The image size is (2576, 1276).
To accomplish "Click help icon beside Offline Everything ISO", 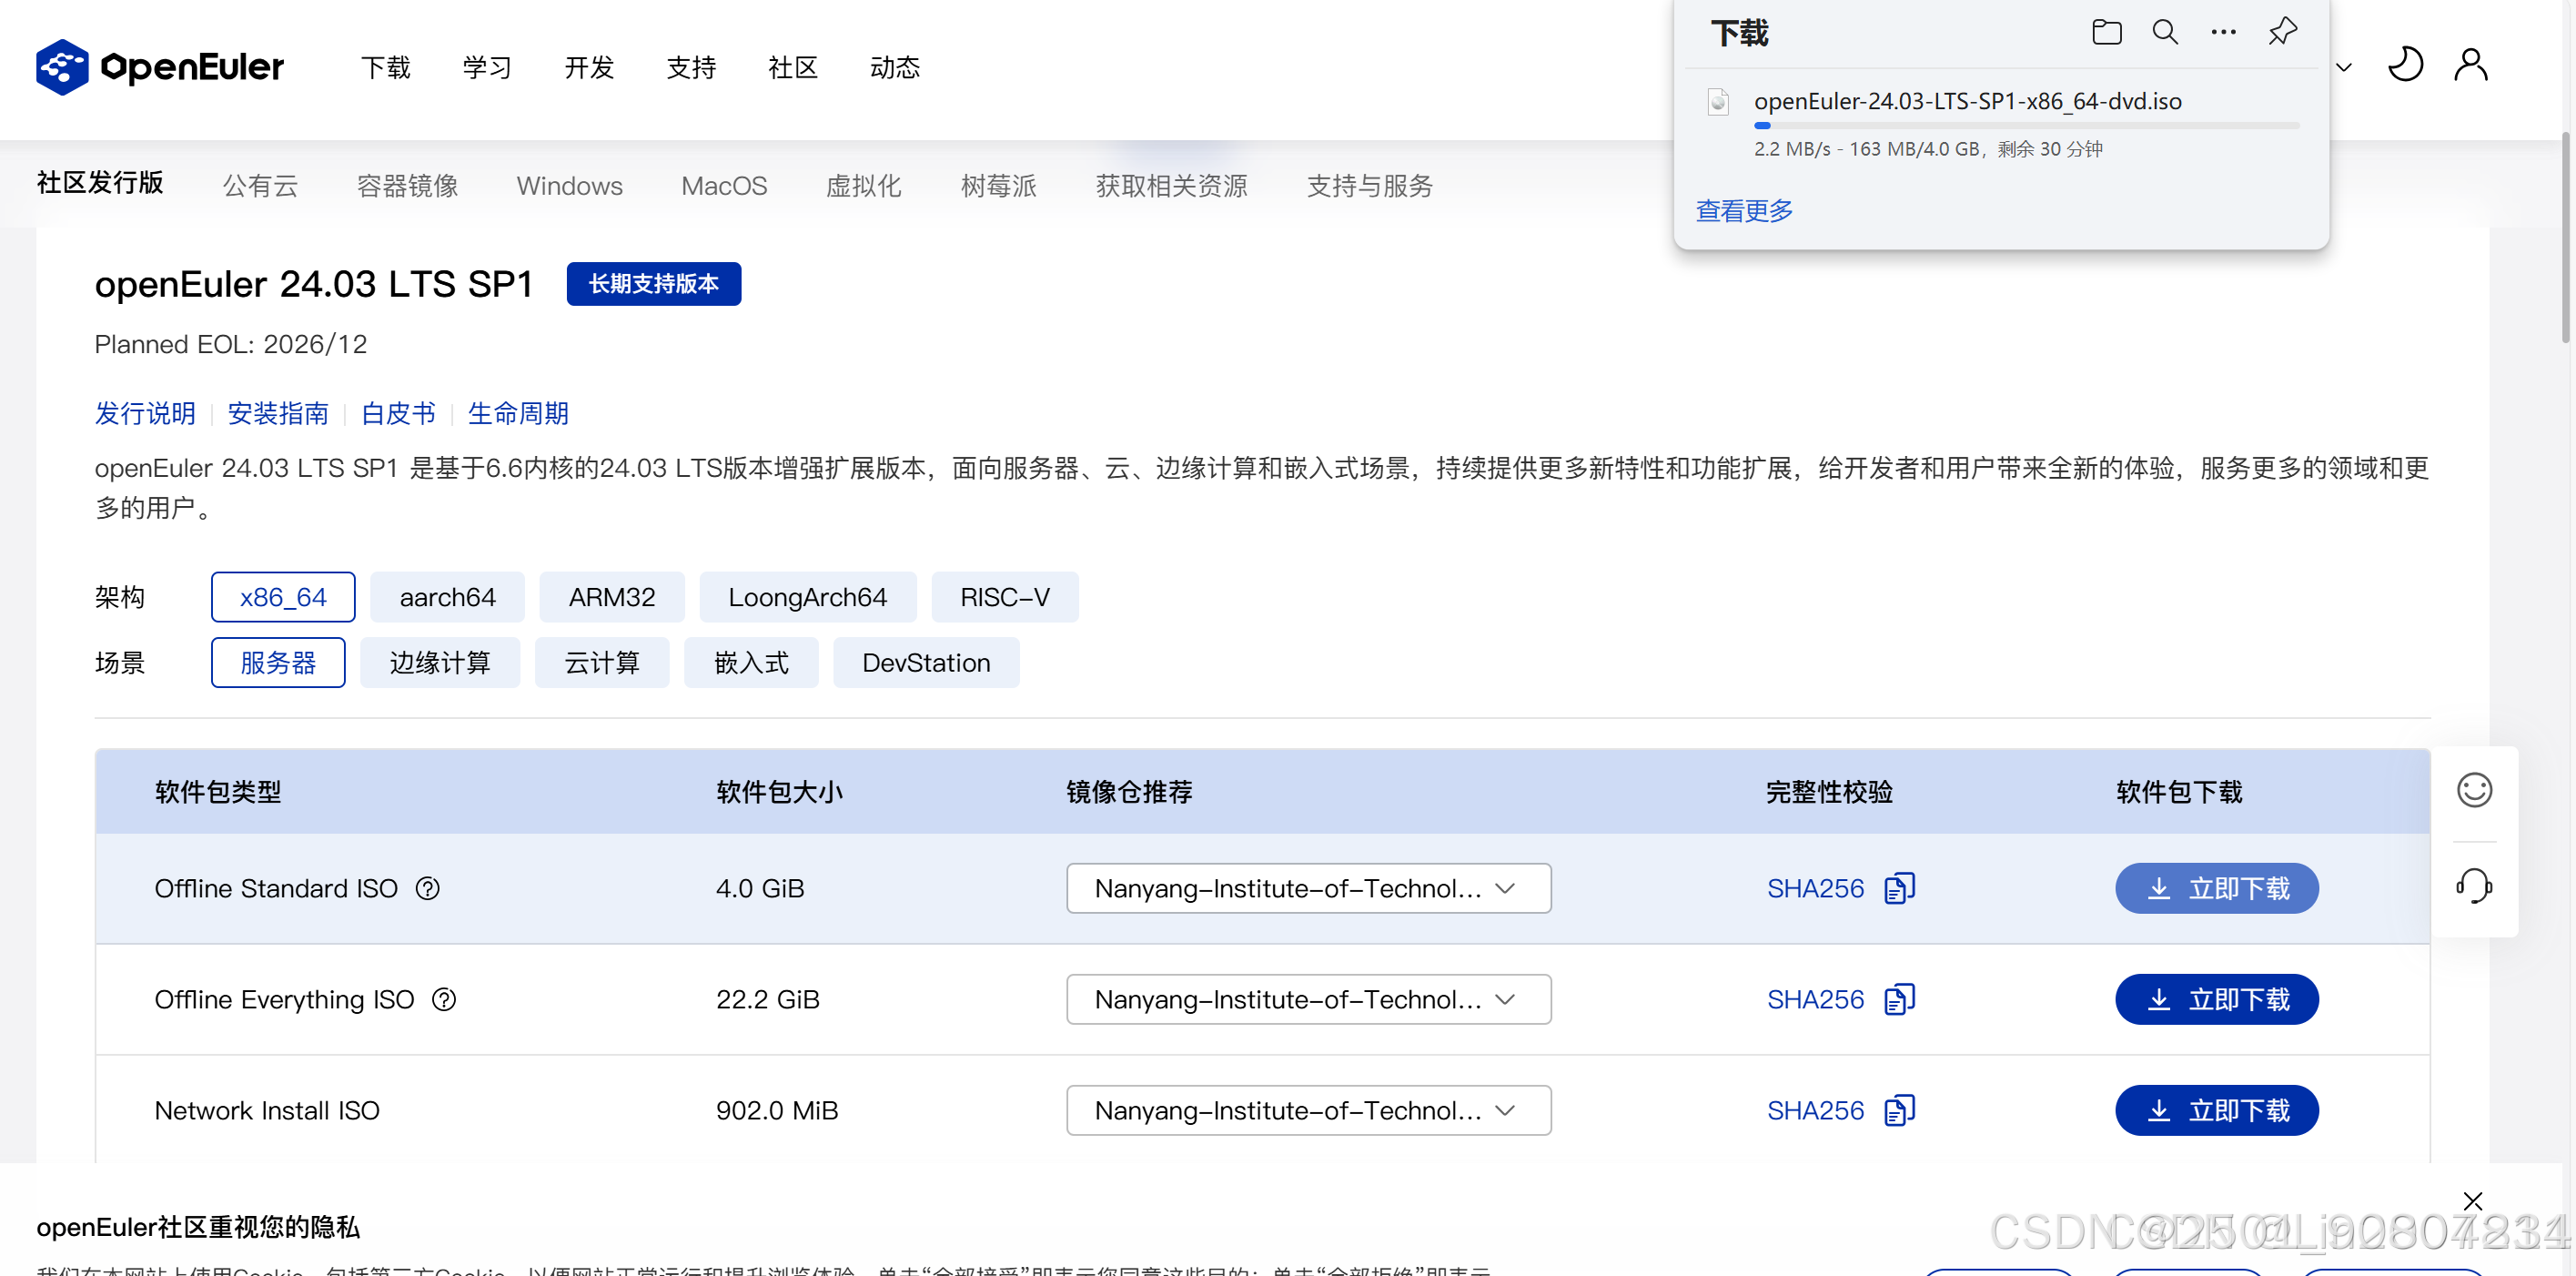I will (444, 999).
